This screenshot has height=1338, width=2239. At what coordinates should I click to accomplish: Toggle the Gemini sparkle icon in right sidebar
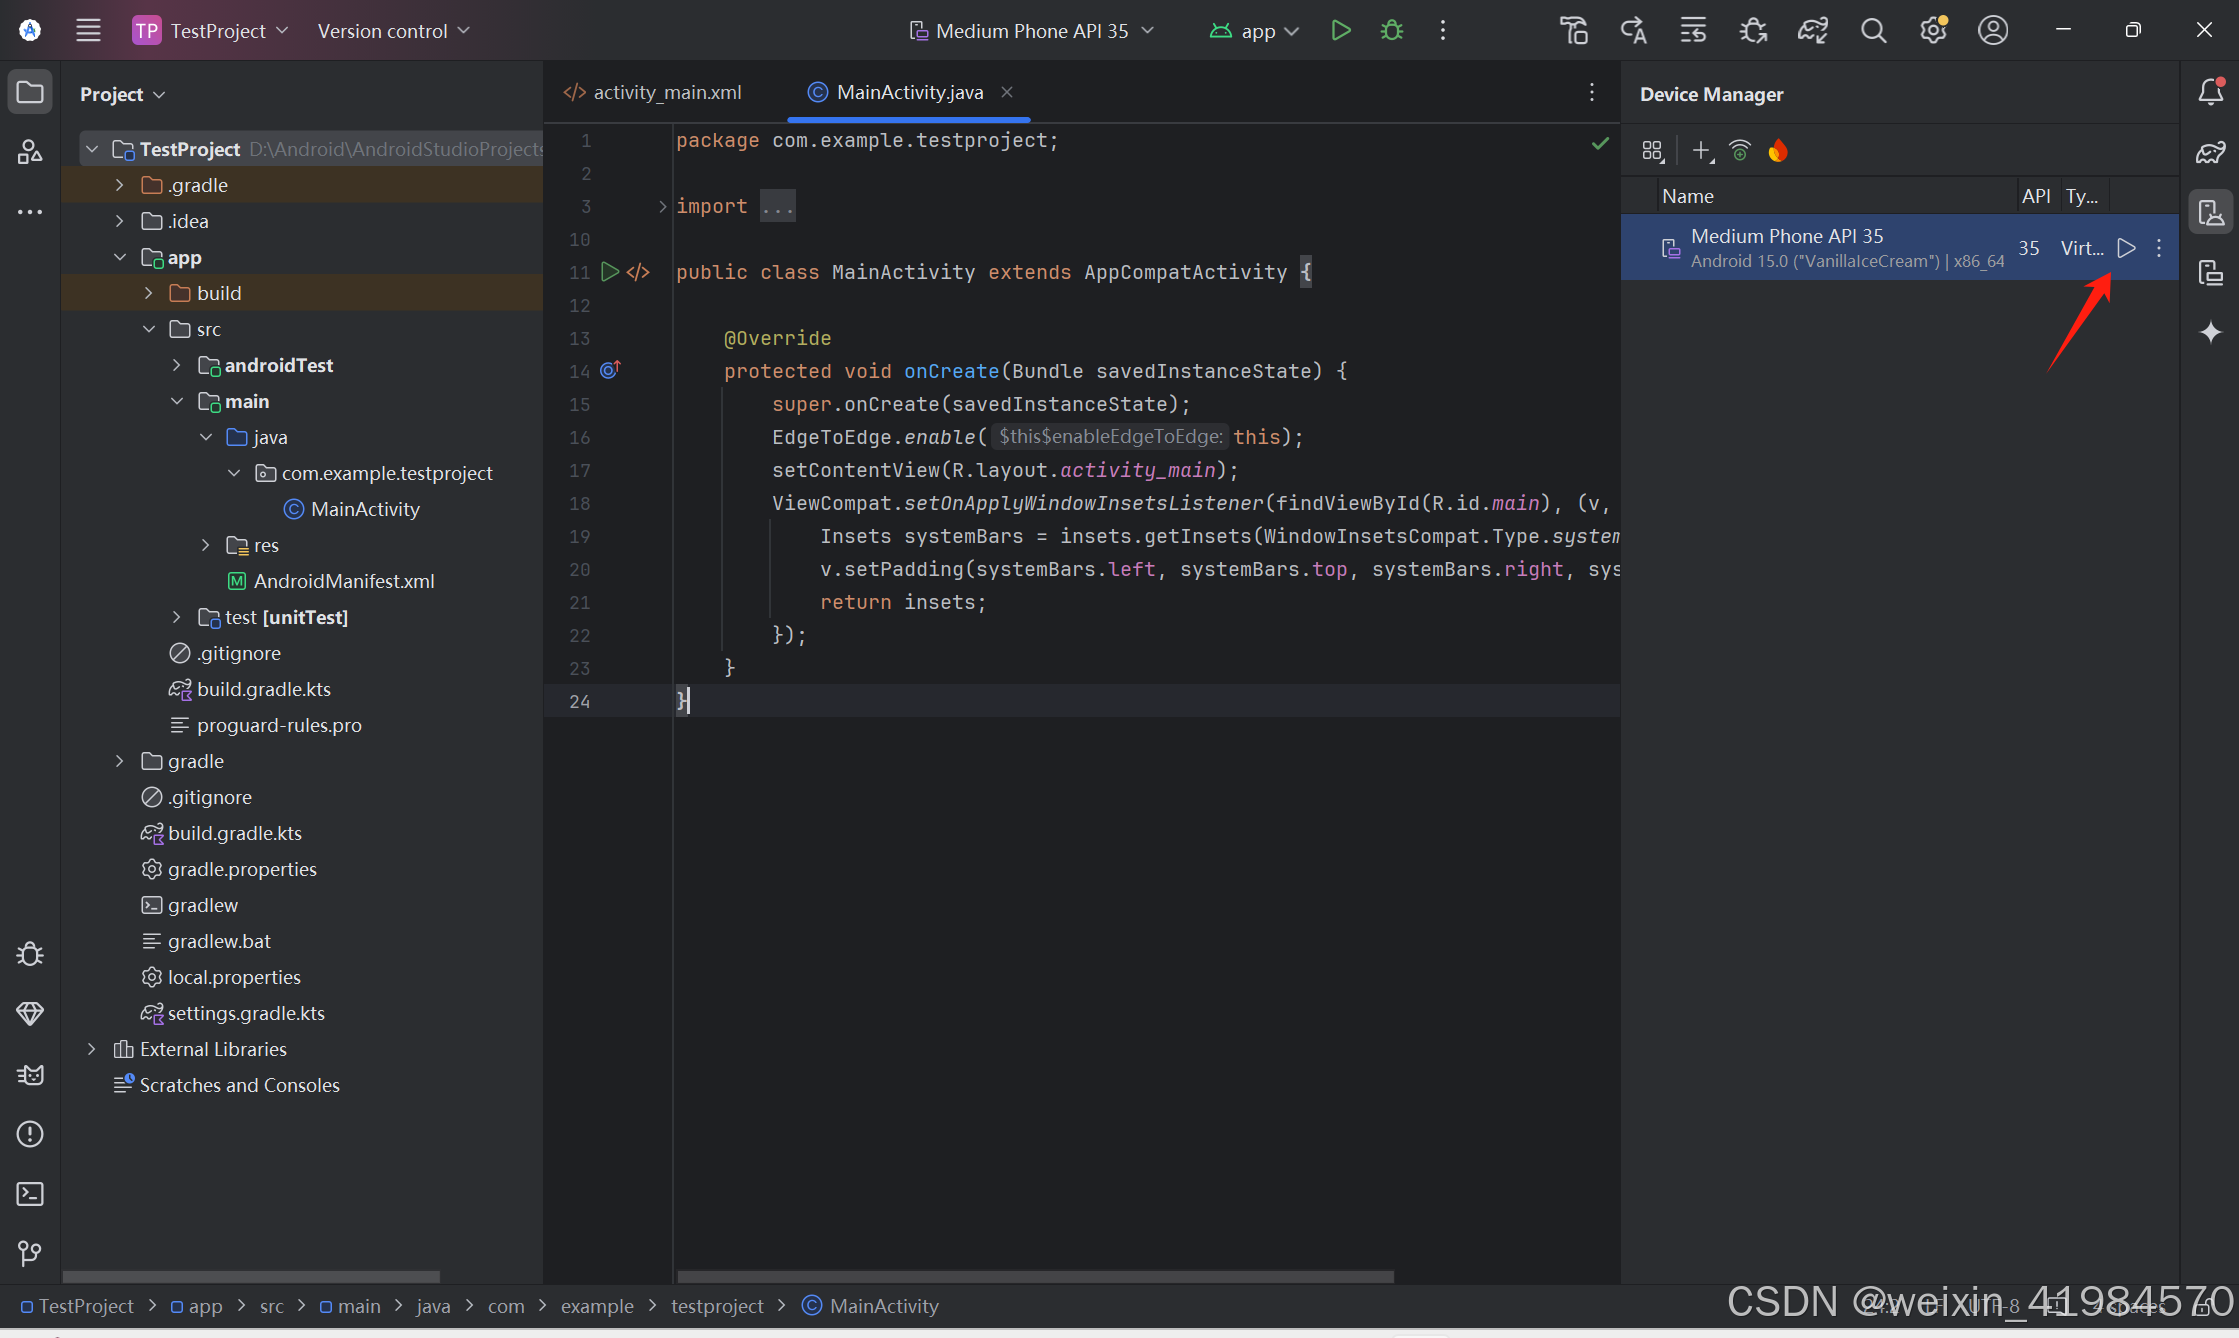coord(2211,332)
